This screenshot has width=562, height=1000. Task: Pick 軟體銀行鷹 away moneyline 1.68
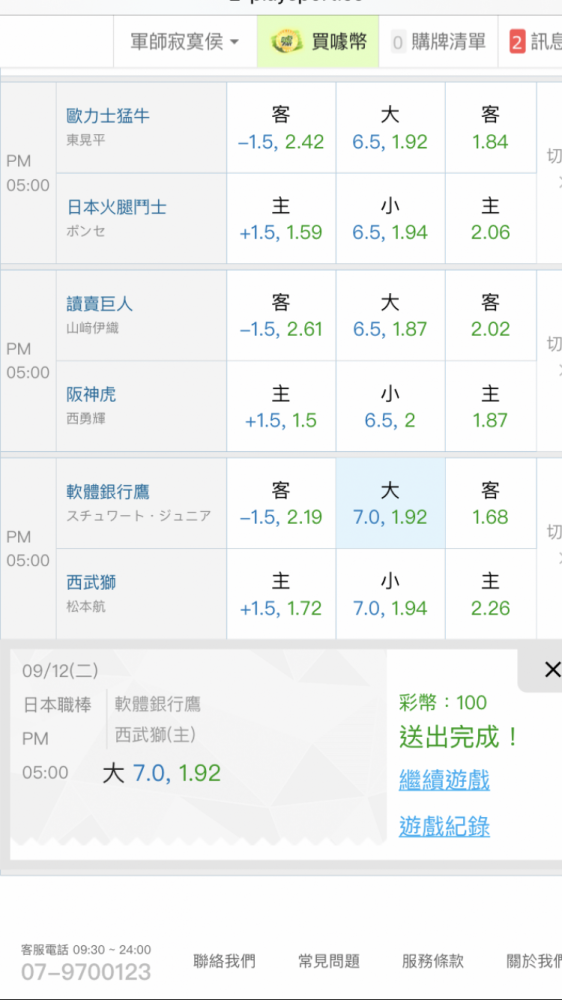tap(490, 503)
